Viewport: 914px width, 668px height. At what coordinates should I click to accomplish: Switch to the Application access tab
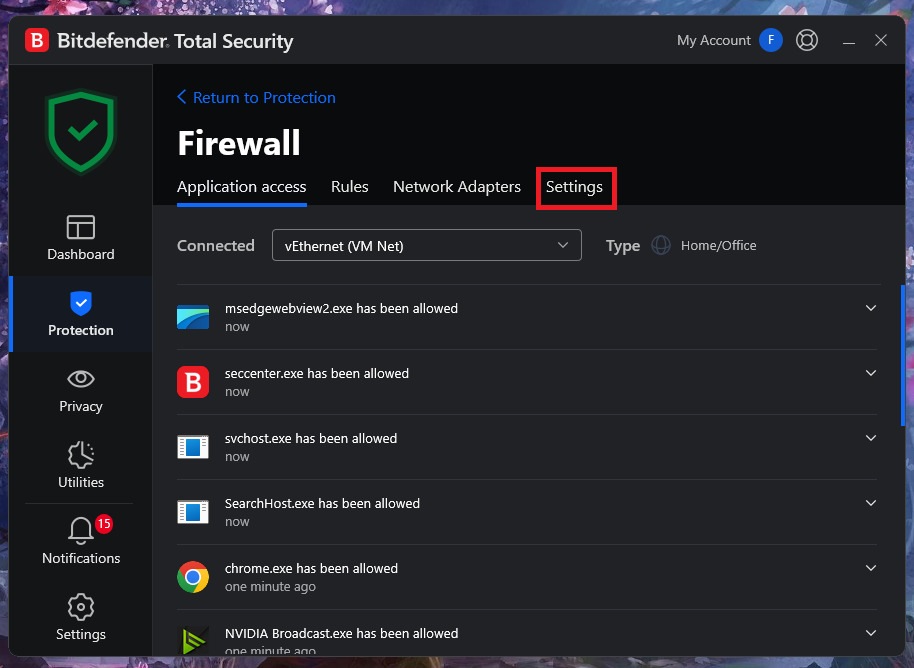242,187
